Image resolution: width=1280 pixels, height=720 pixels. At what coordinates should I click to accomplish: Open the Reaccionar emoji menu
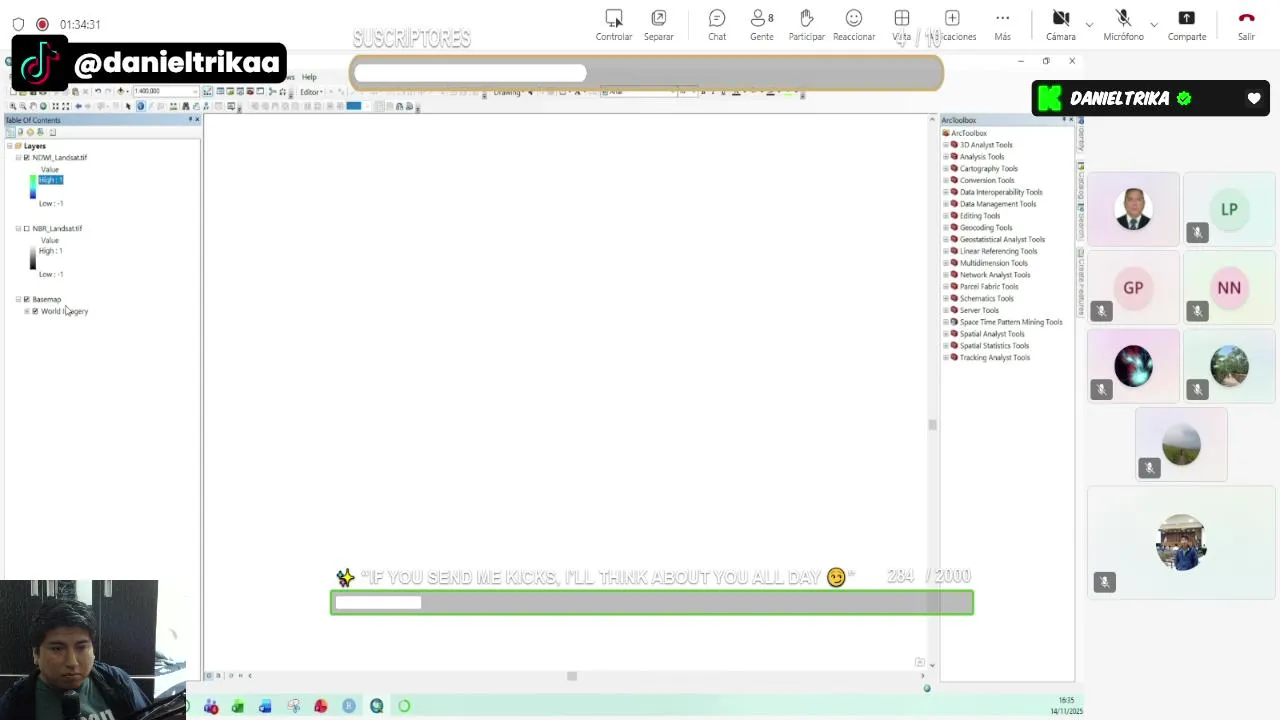pos(854,24)
